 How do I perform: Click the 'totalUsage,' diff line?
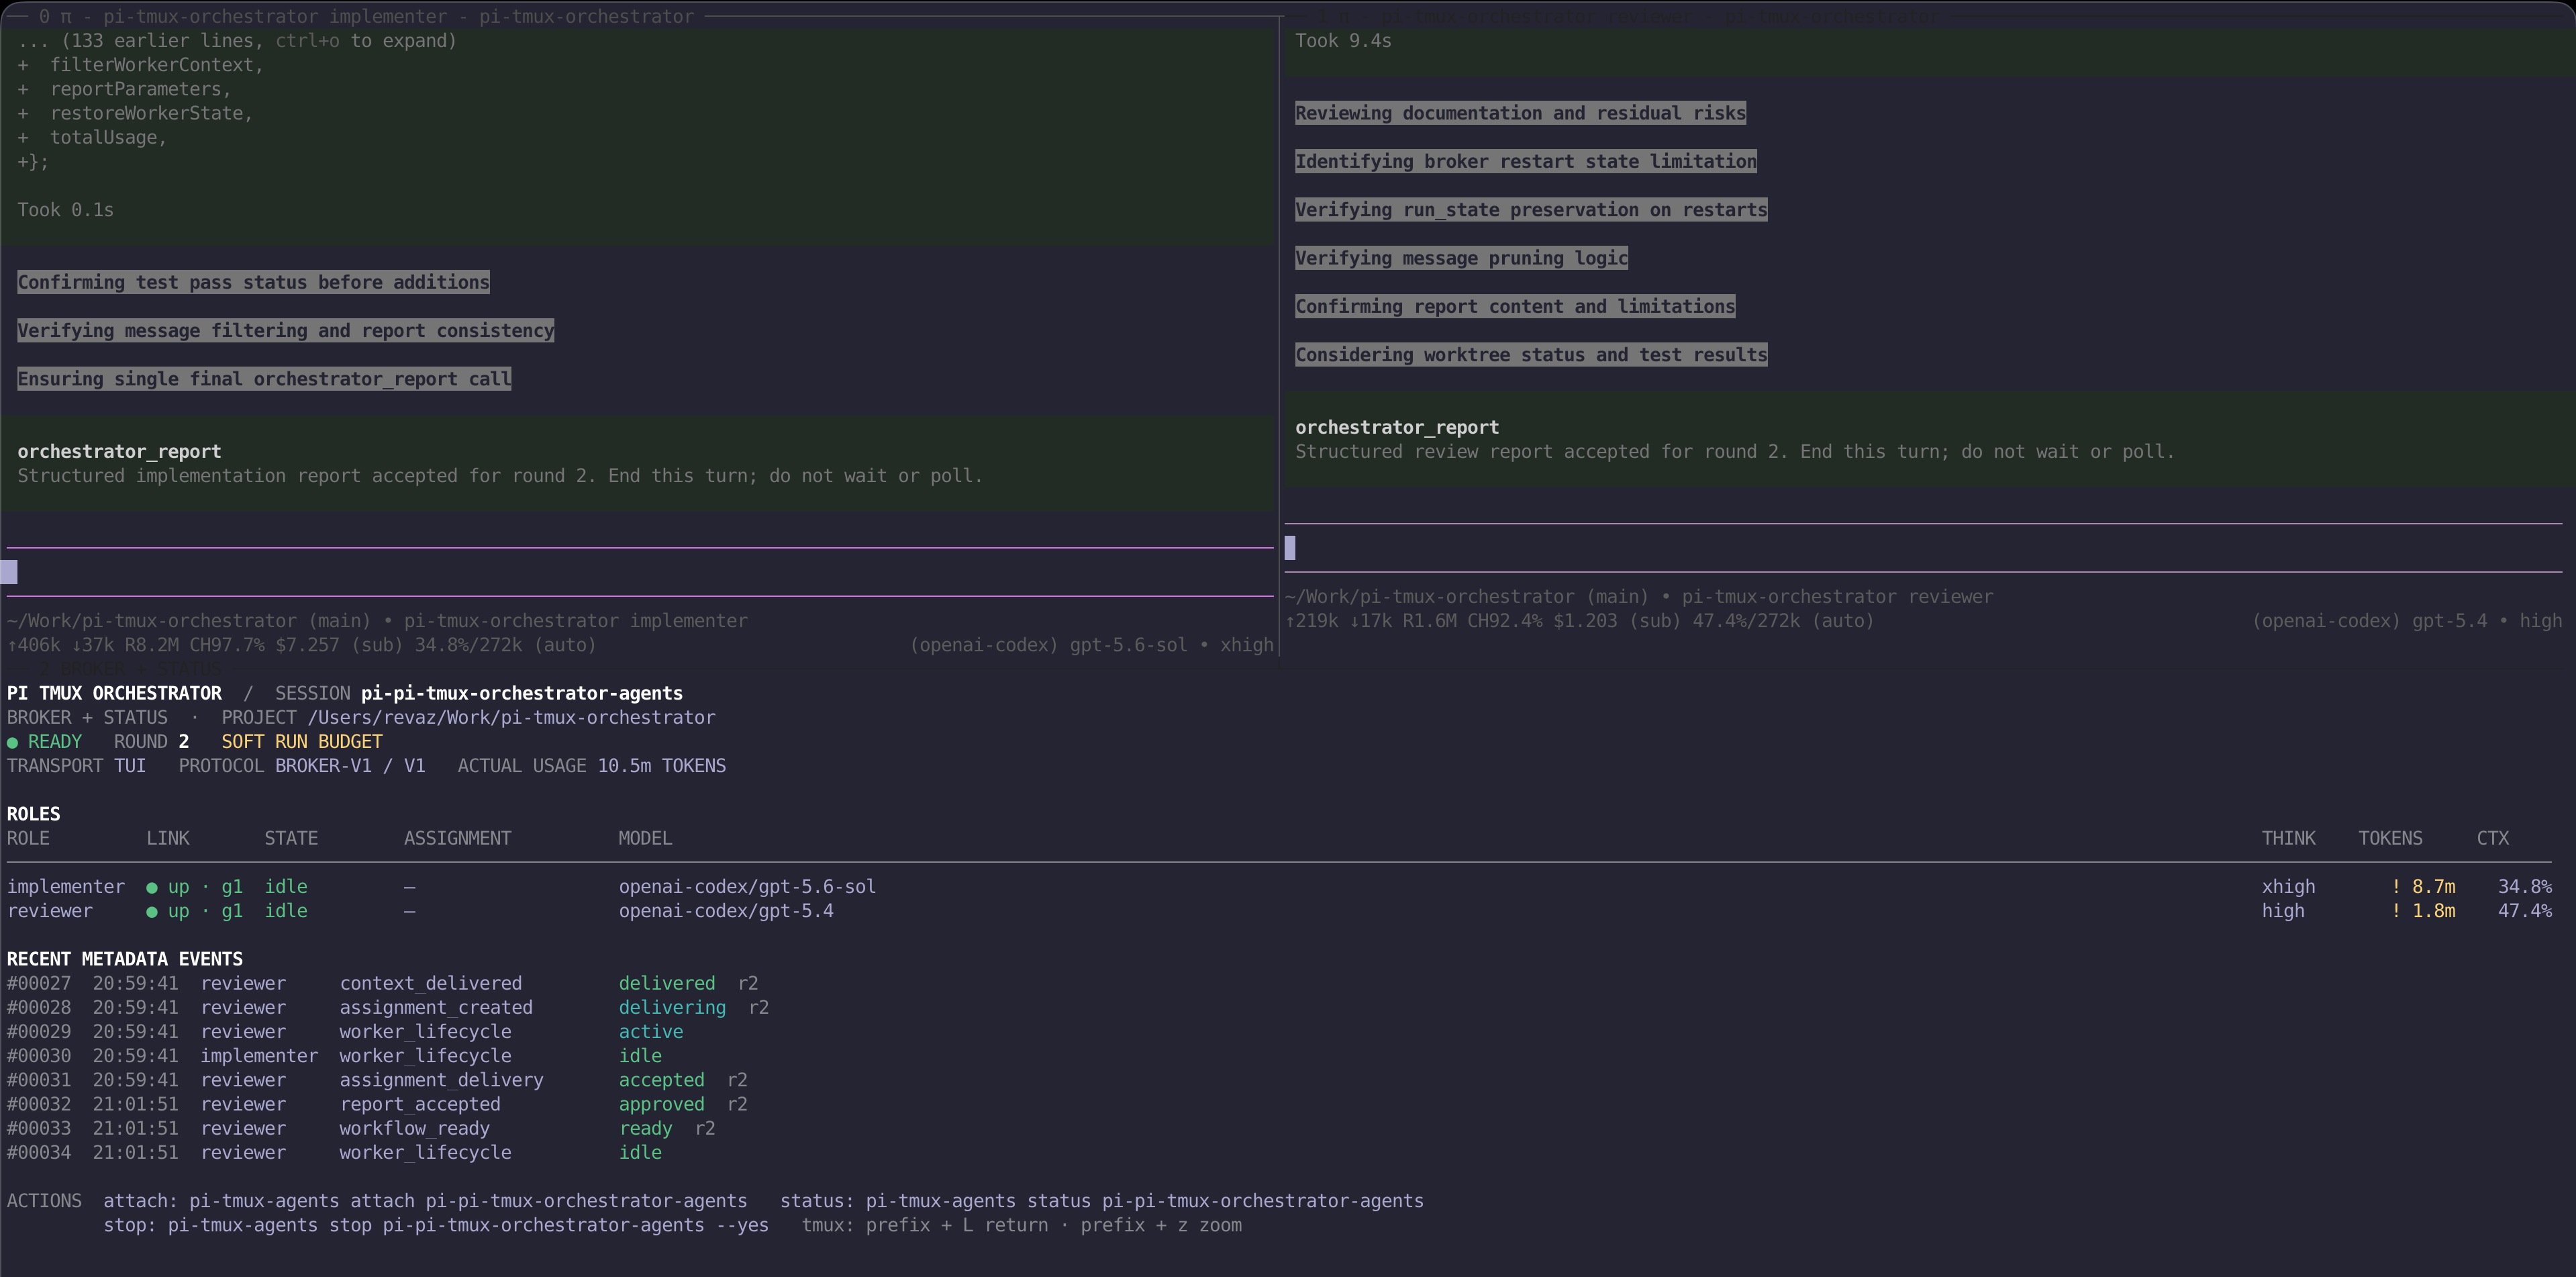click(92, 138)
